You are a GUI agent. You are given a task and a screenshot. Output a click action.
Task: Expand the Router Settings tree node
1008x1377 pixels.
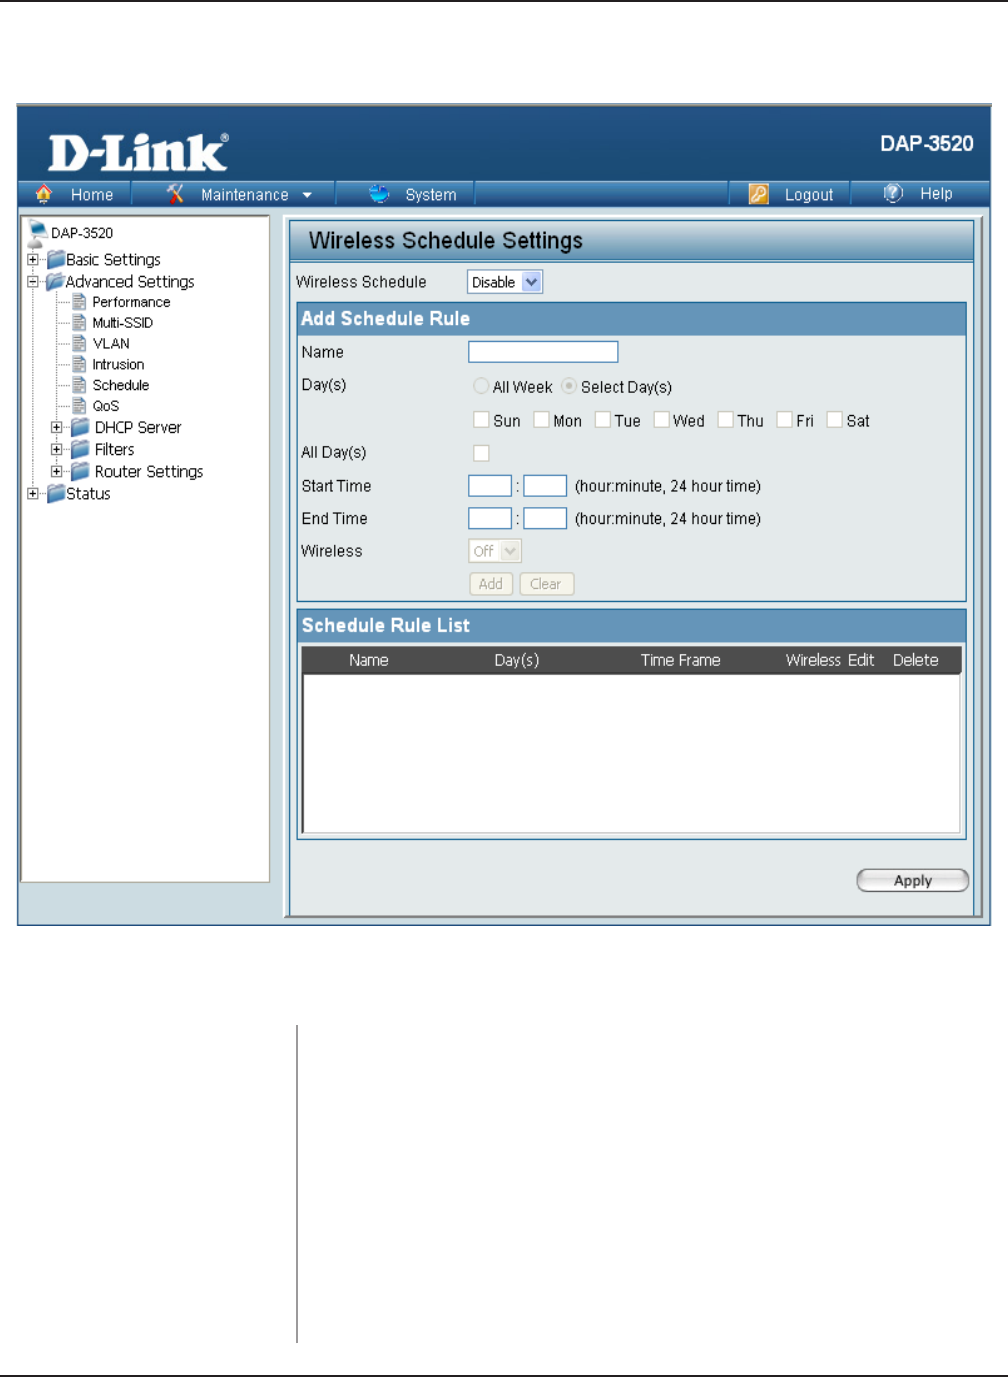coord(57,471)
